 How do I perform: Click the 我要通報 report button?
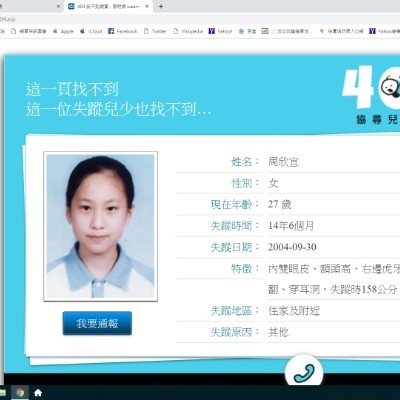click(97, 323)
